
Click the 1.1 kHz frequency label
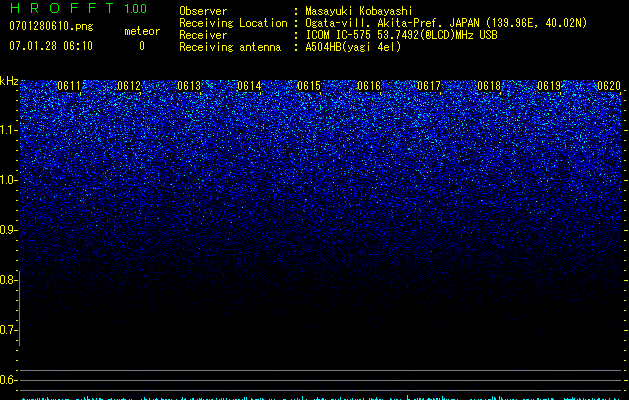[8, 130]
